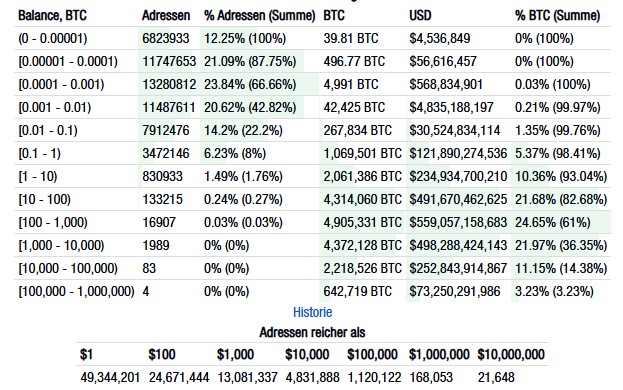Click the Balance, BTC column header
The width and height of the screenshot is (623, 390).
click(x=52, y=15)
